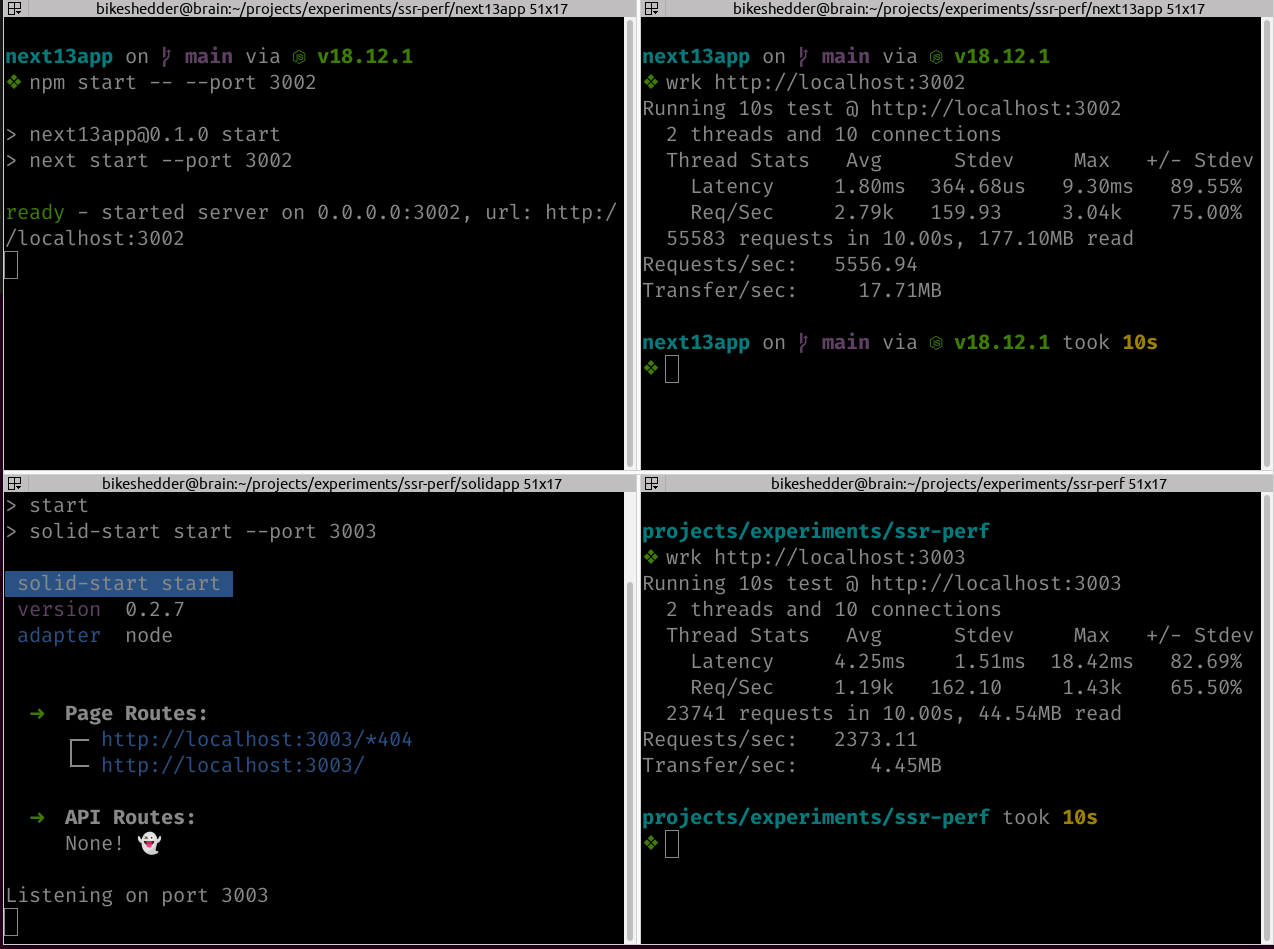Click the 'API Routes:' heading

(x=131, y=818)
